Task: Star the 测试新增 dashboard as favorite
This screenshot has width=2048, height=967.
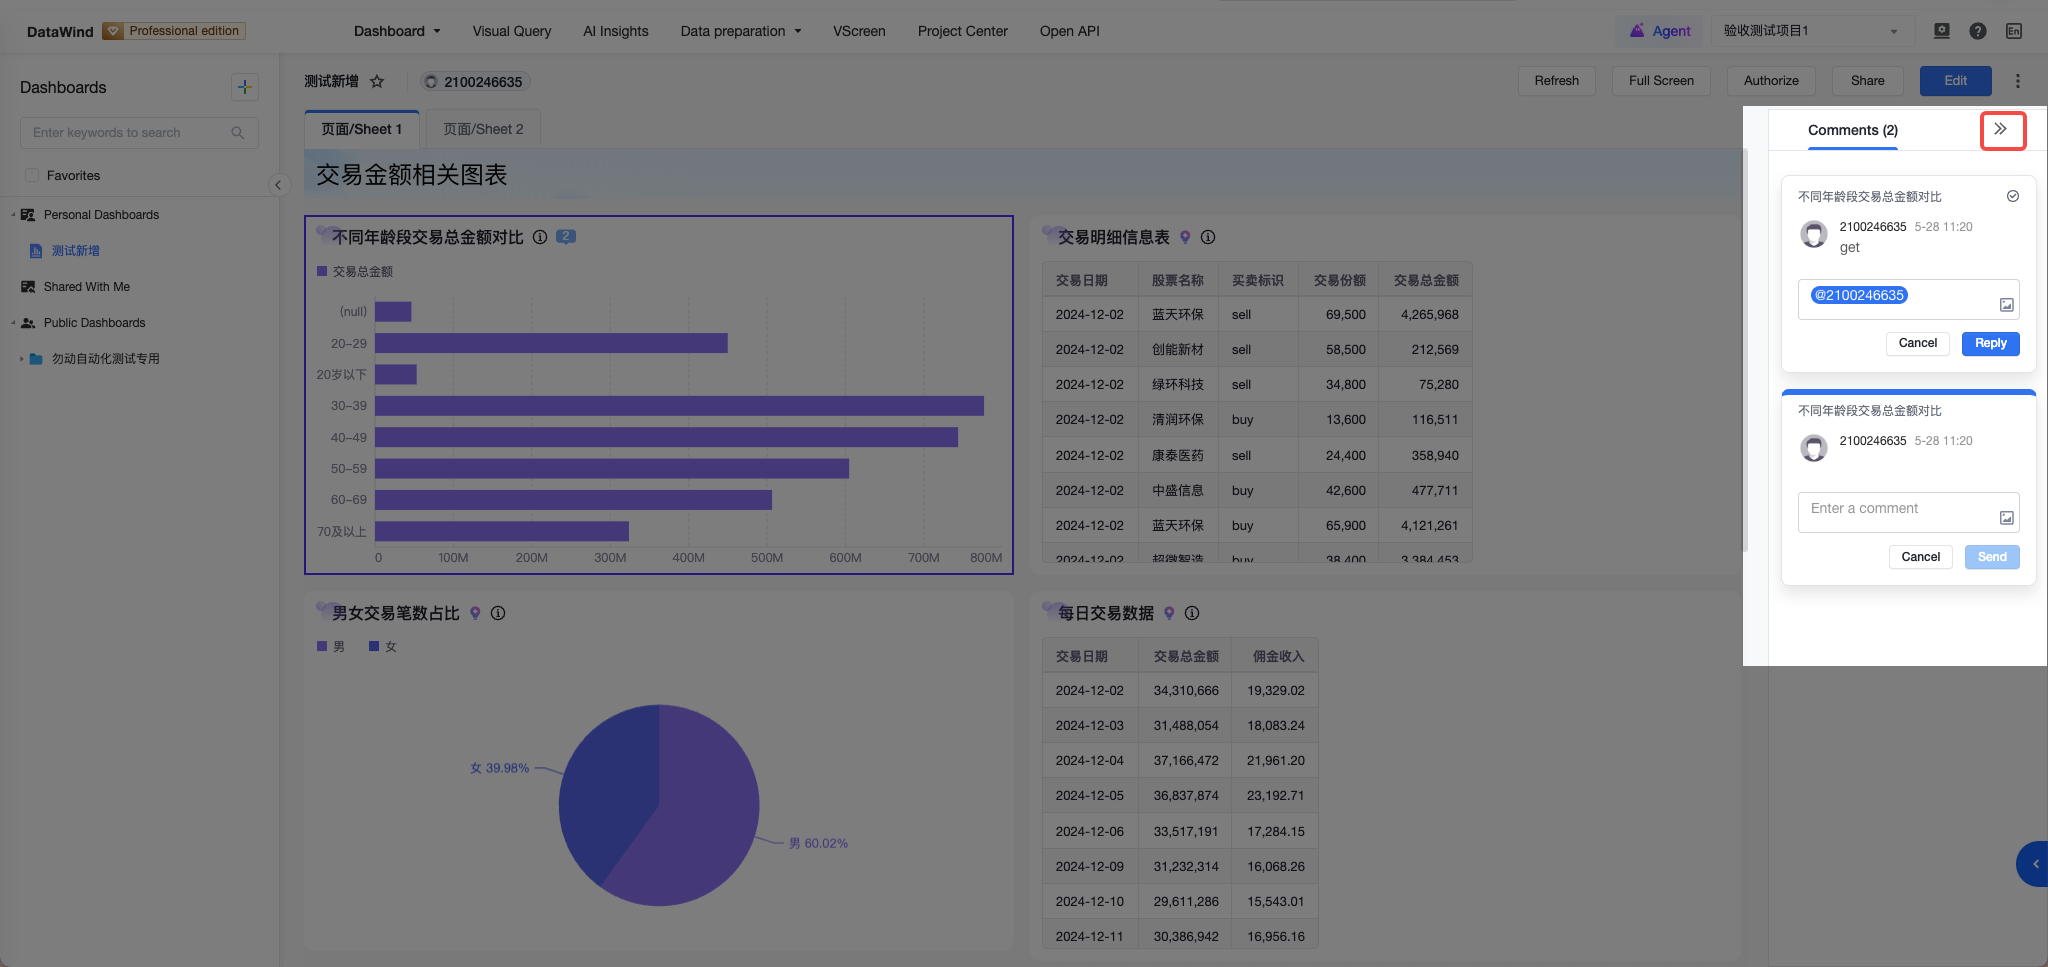Action: 377,81
